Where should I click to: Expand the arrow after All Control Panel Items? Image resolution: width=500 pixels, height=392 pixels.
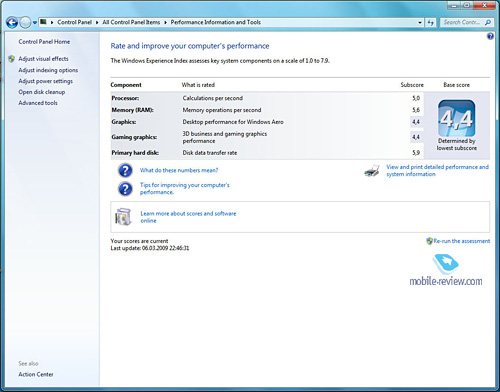click(x=165, y=22)
